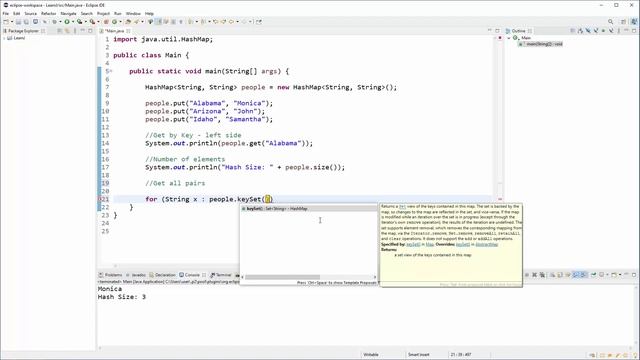Click horizontal scrollbar in the proposals popup
The width and height of the screenshot is (640, 360).
[x=282, y=277]
